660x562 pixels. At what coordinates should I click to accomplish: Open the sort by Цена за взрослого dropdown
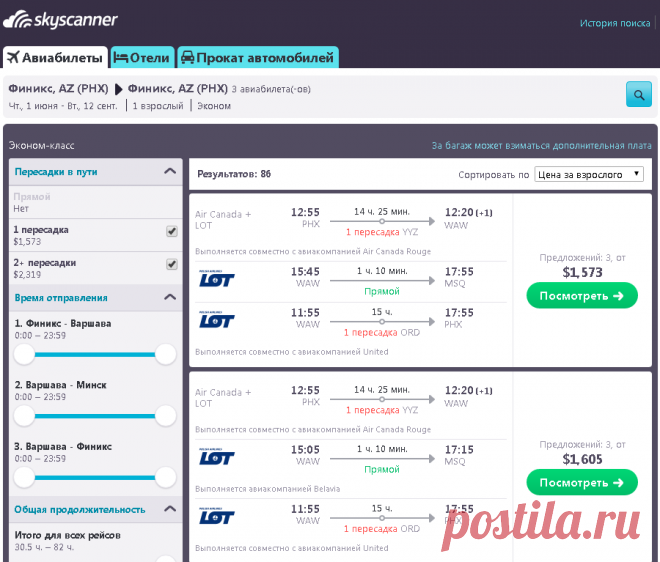(x=589, y=174)
